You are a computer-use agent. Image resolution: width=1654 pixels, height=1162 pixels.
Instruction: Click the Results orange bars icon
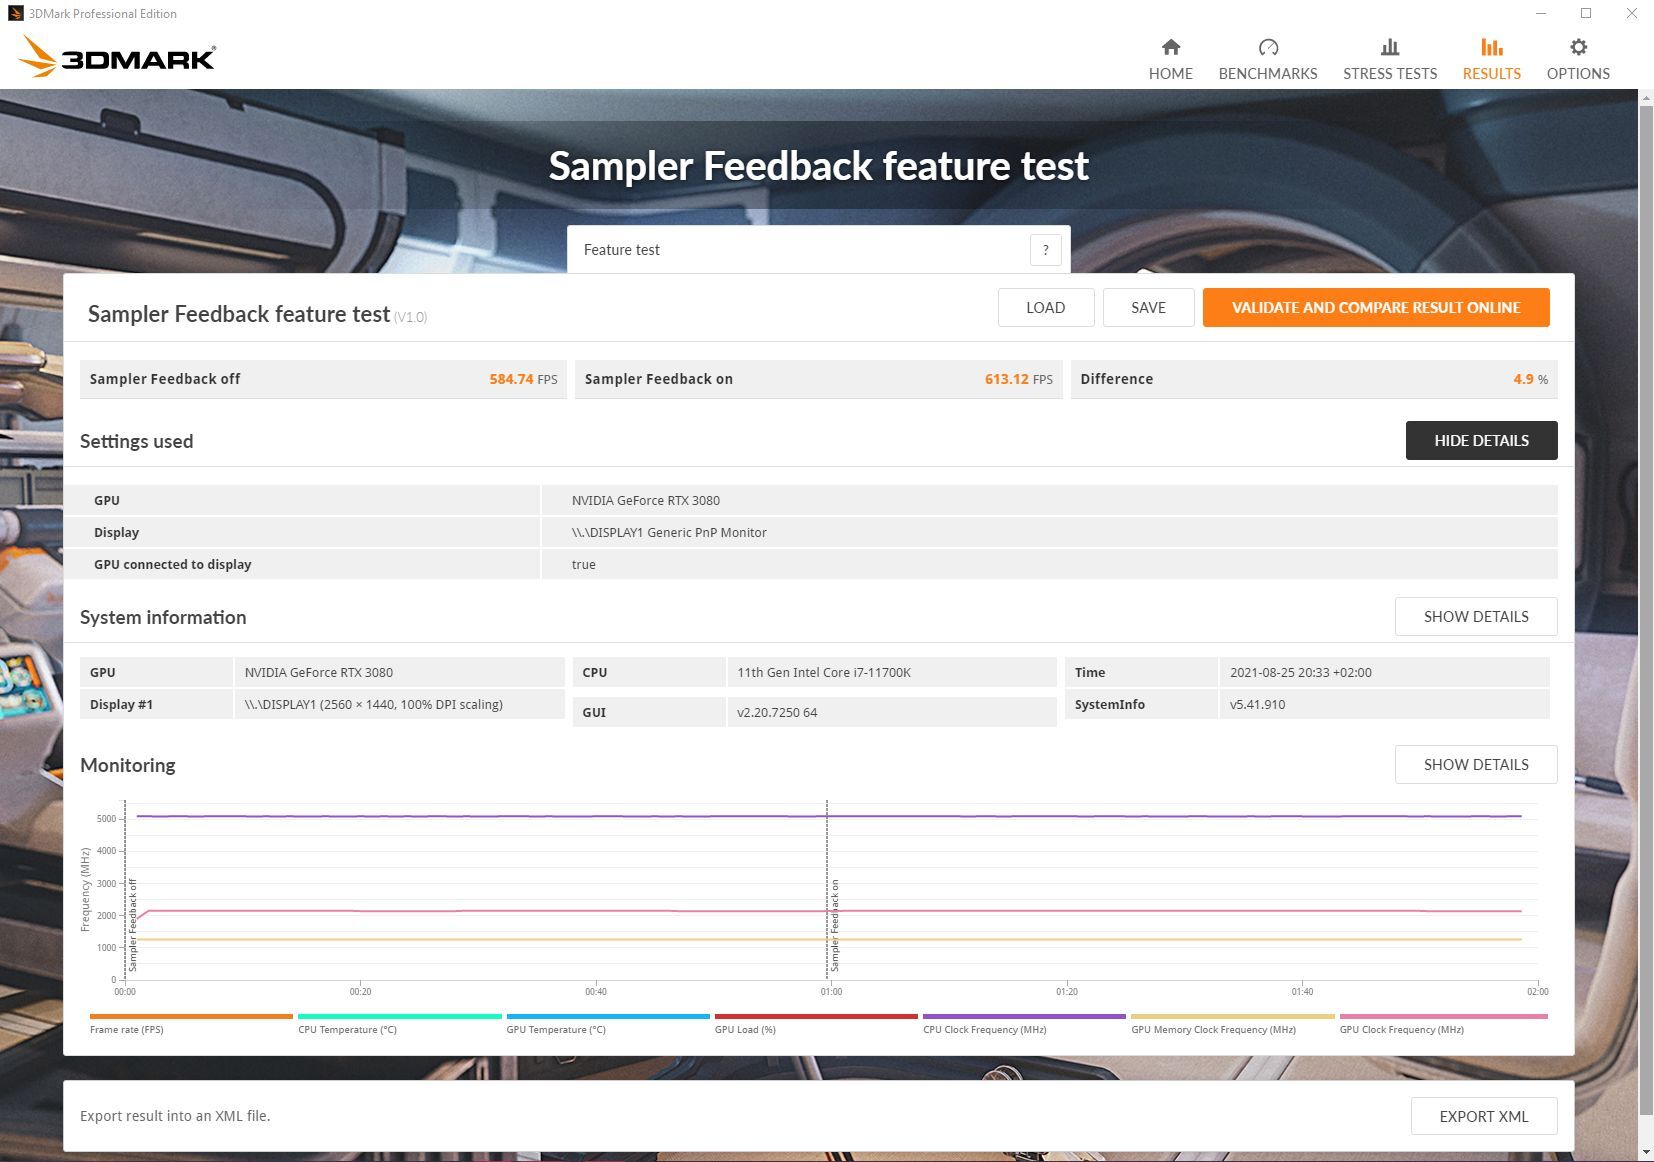pyautogui.click(x=1492, y=47)
